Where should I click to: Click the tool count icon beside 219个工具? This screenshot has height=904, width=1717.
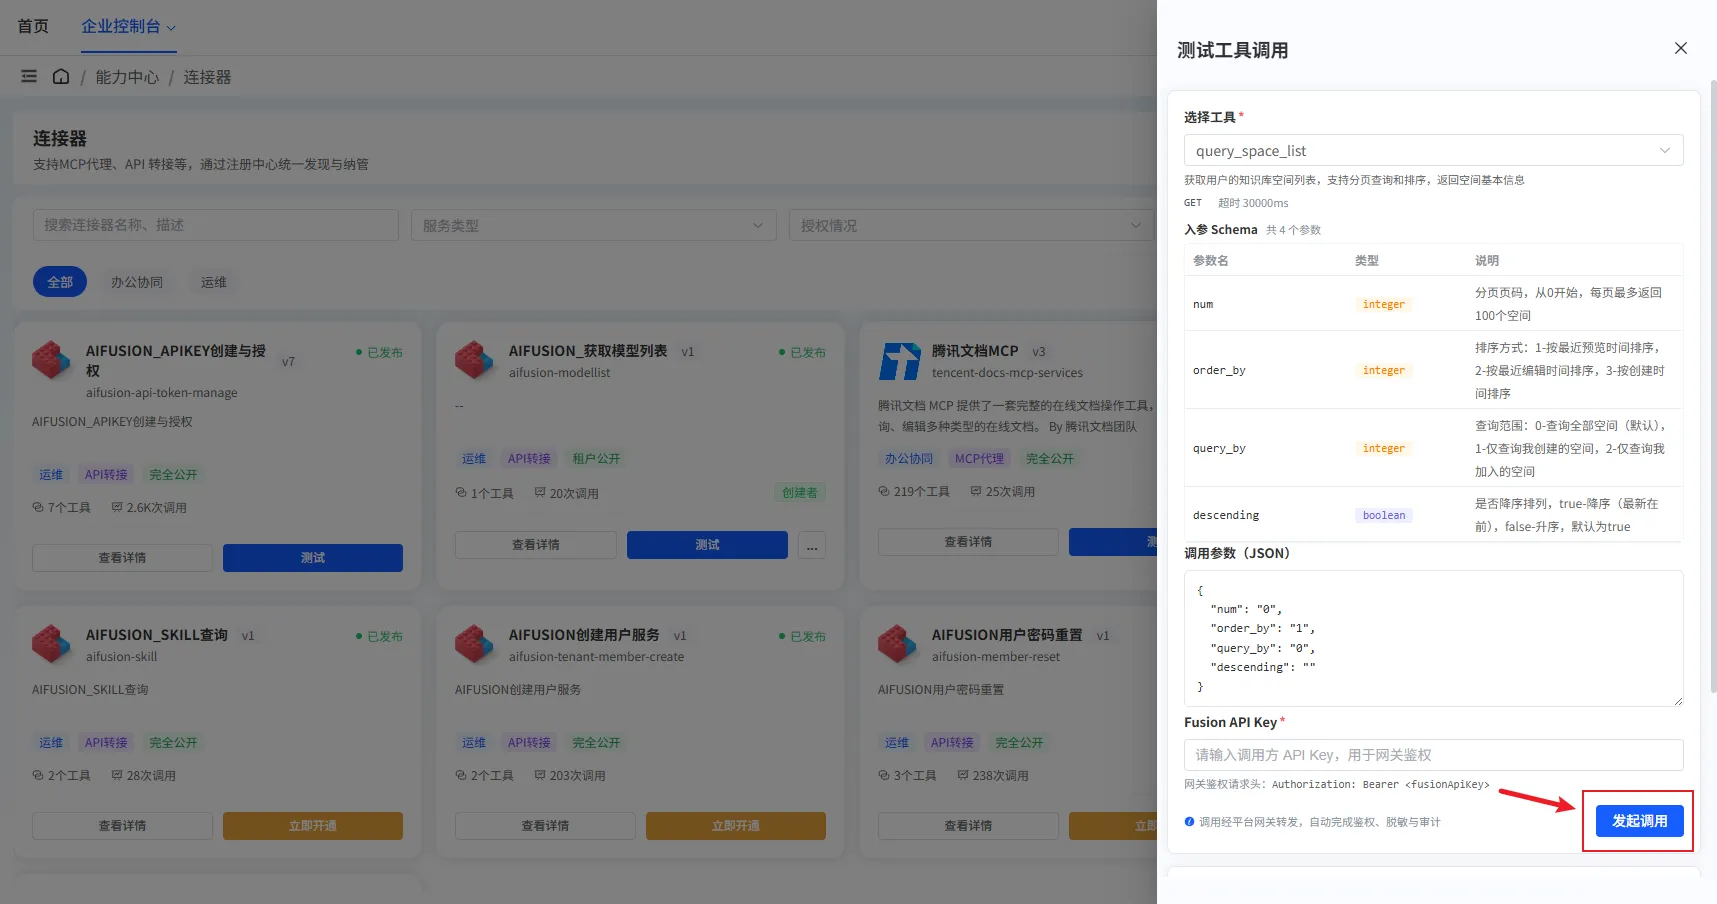pos(884,491)
